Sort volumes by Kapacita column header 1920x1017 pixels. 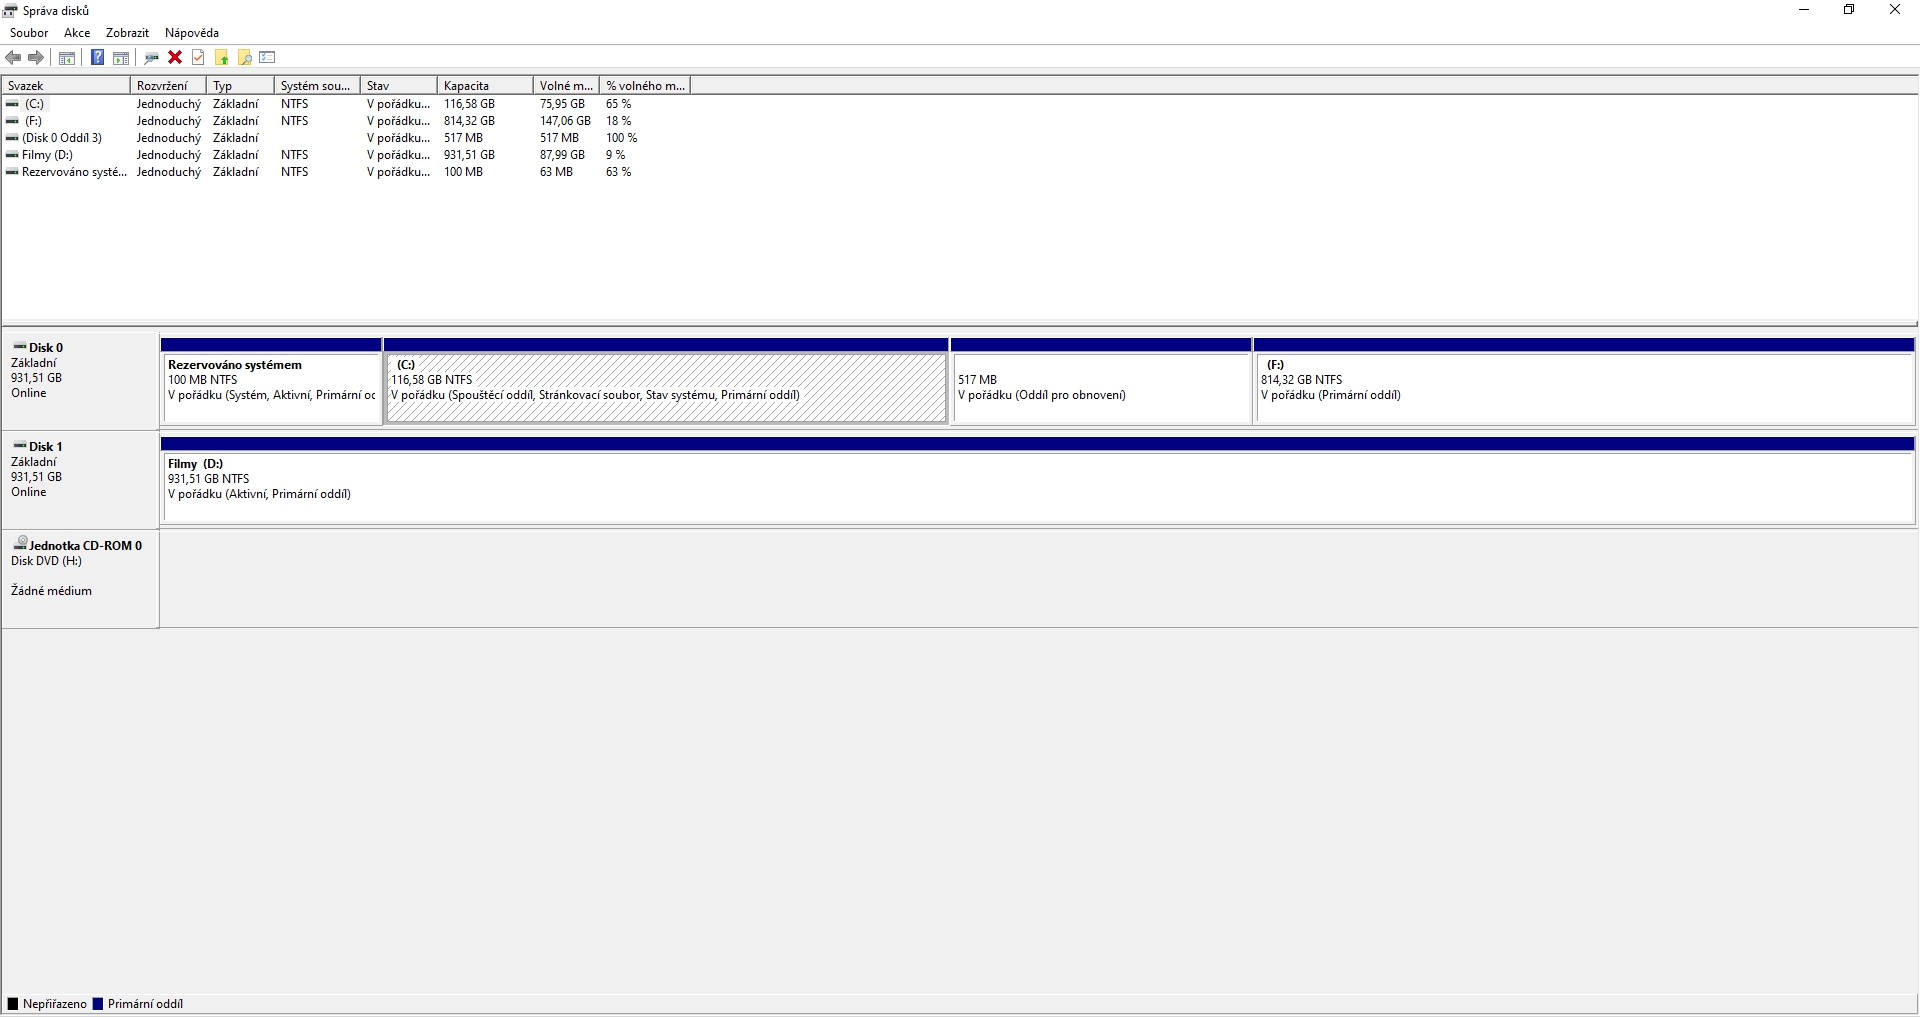pos(485,86)
